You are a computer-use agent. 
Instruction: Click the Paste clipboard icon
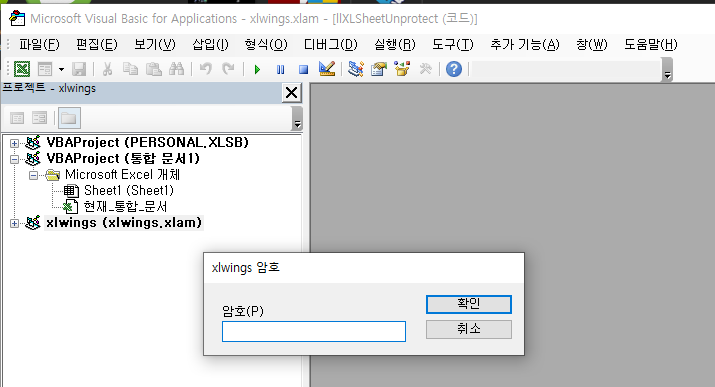(154, 69)
